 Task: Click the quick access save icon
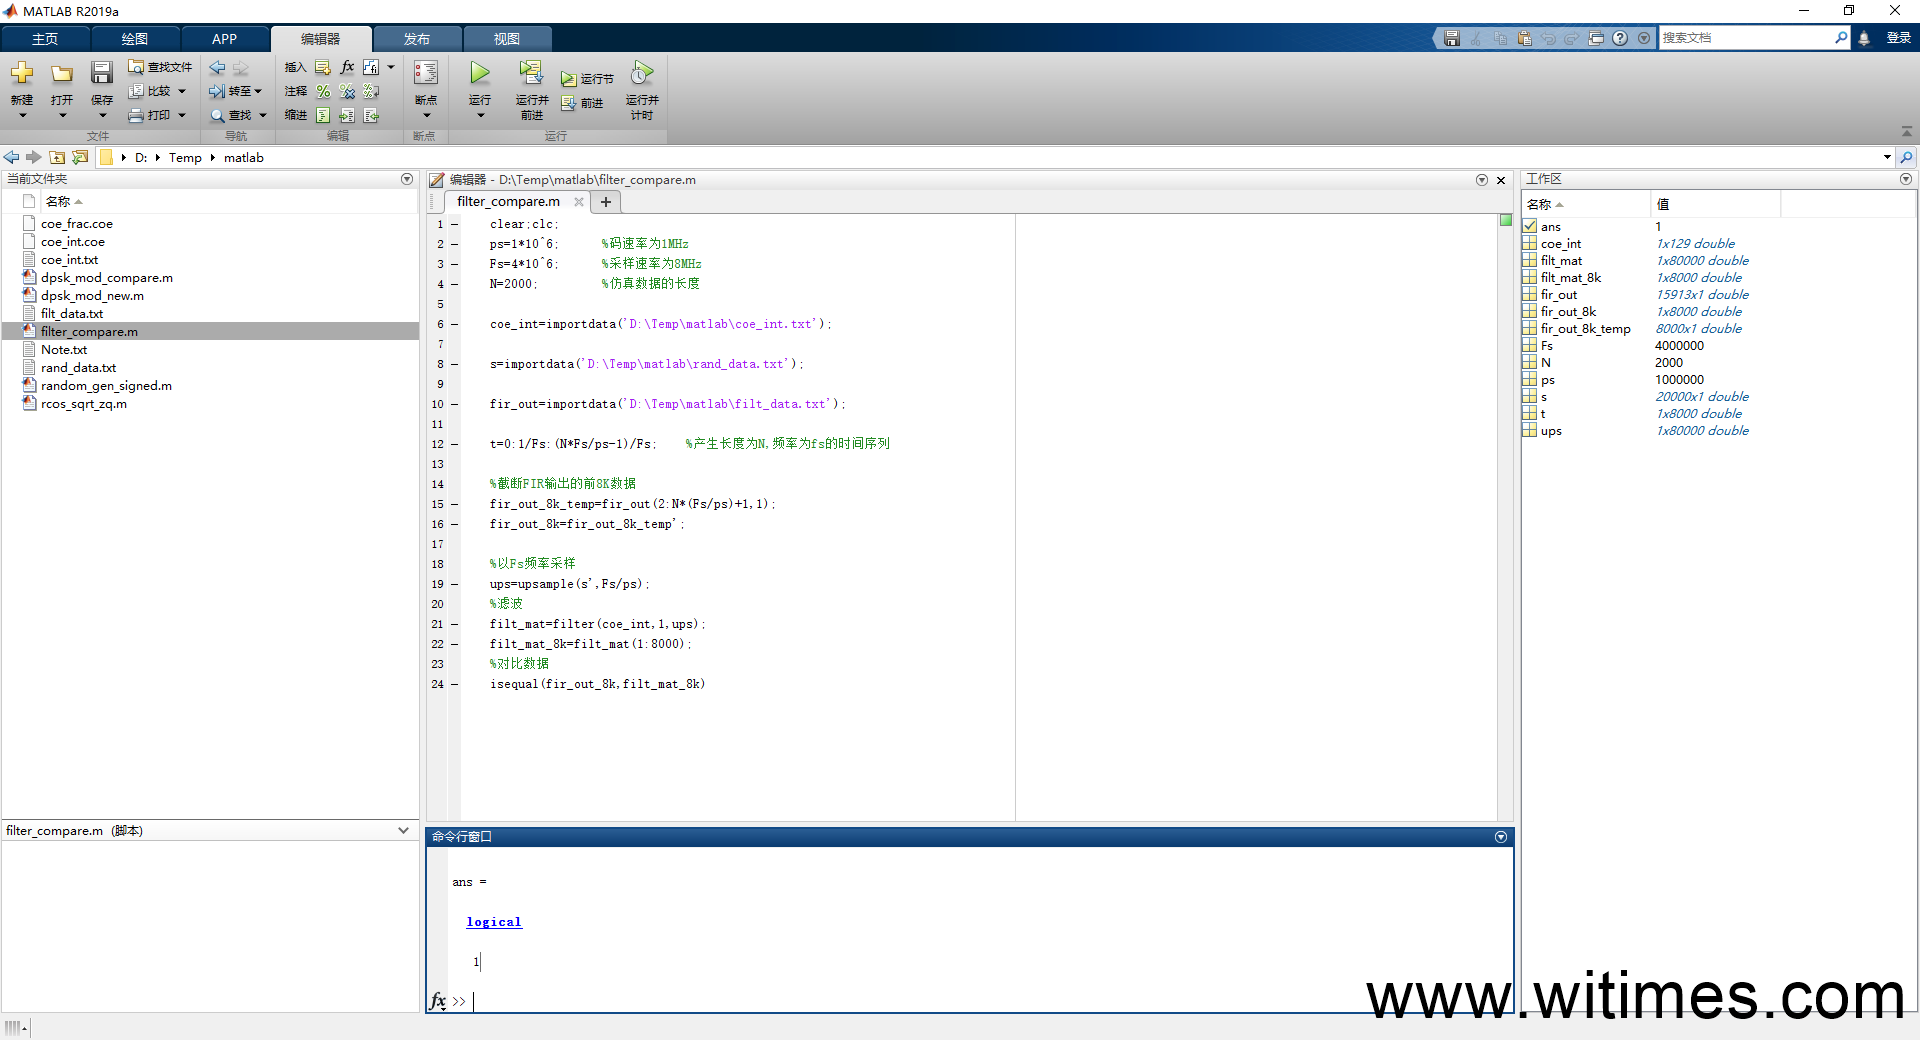pyautogui.click(x=1452, y=38)
